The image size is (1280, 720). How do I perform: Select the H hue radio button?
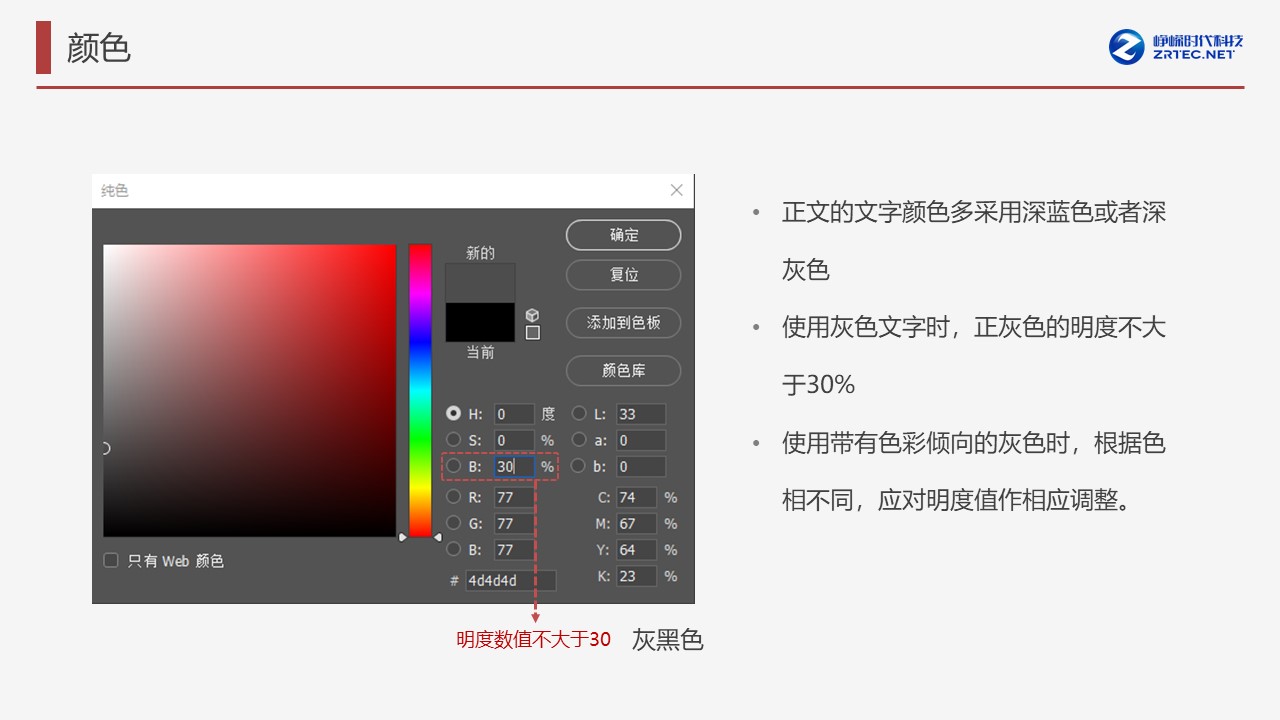pos(454,413)
